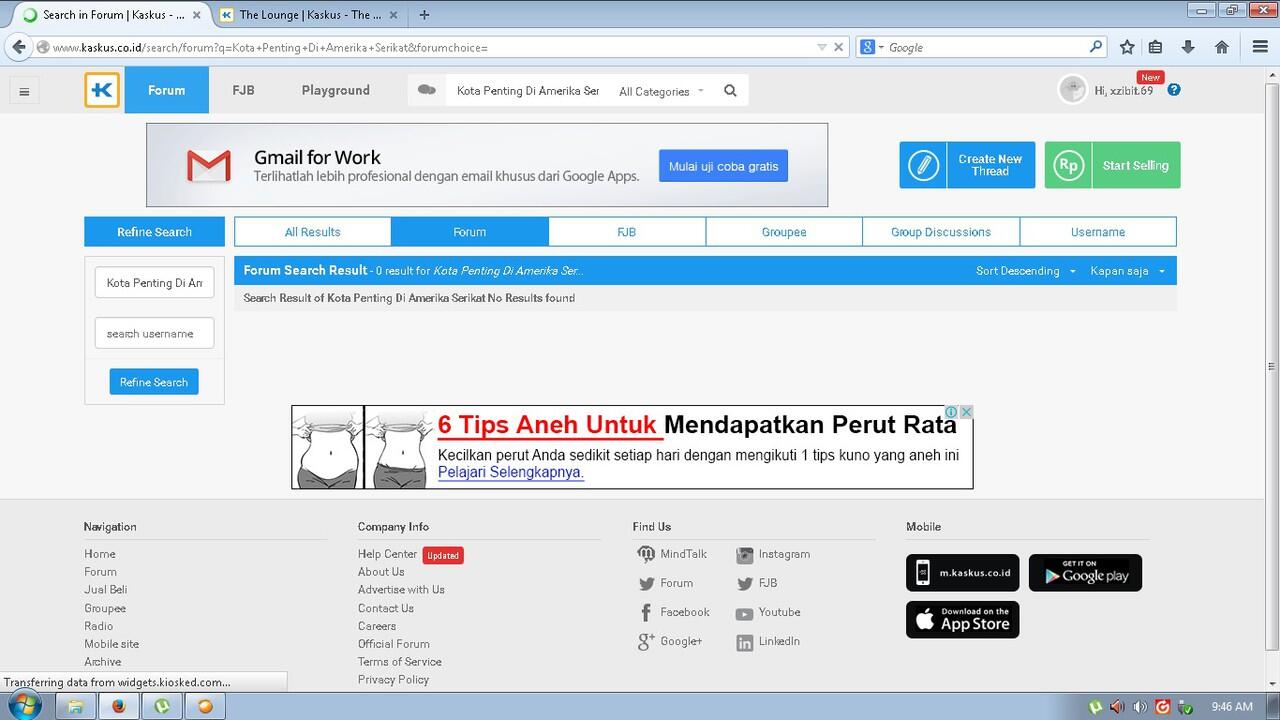Click the header search text field
The width and height of the screenshot is (1280, 720).
[x=528, y=91]
